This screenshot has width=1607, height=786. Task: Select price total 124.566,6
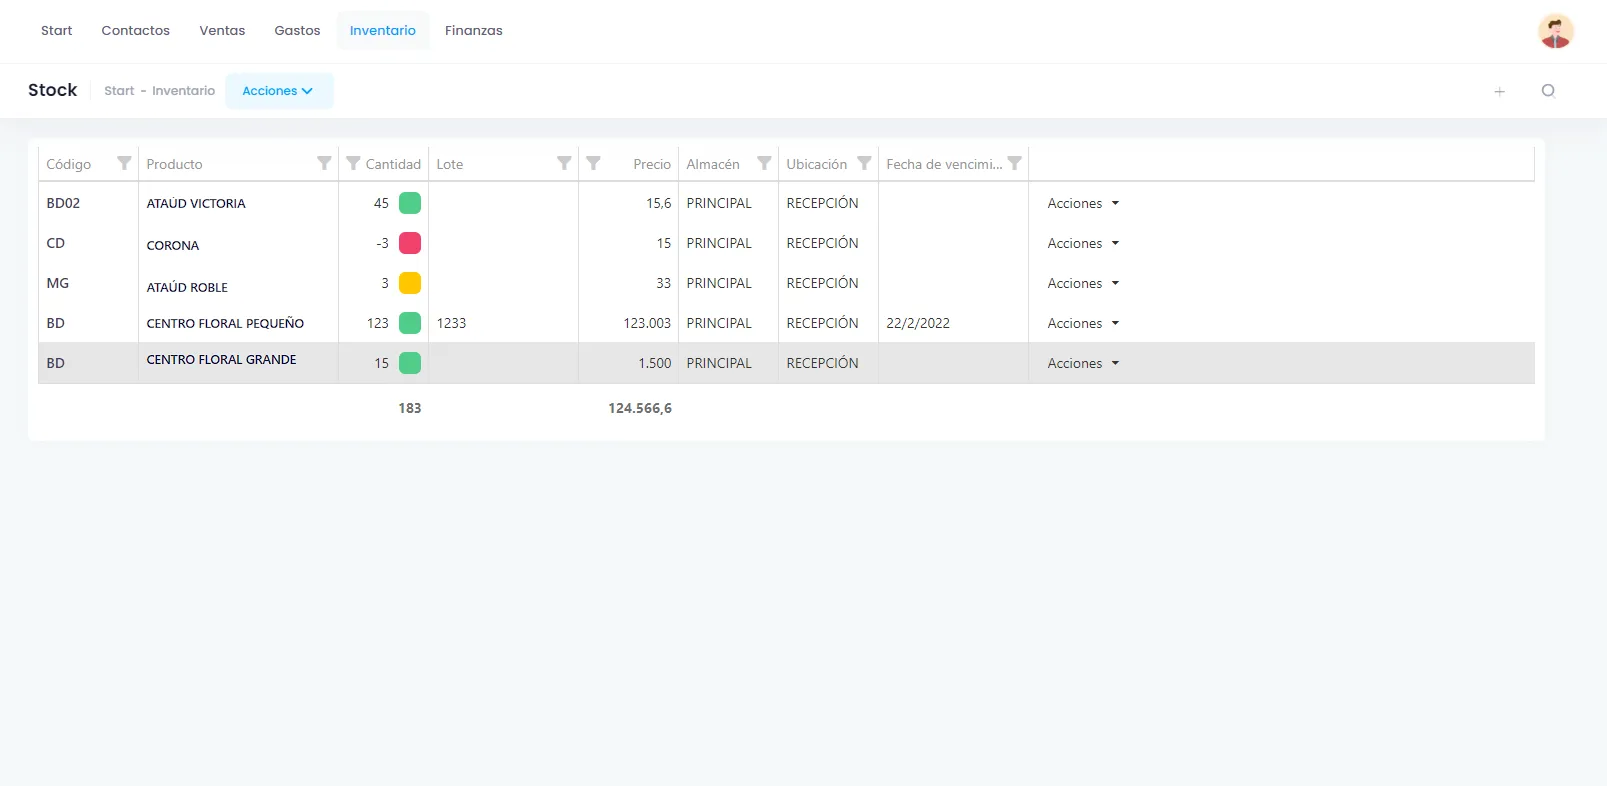pyautogui.click(x=640, y=408)
